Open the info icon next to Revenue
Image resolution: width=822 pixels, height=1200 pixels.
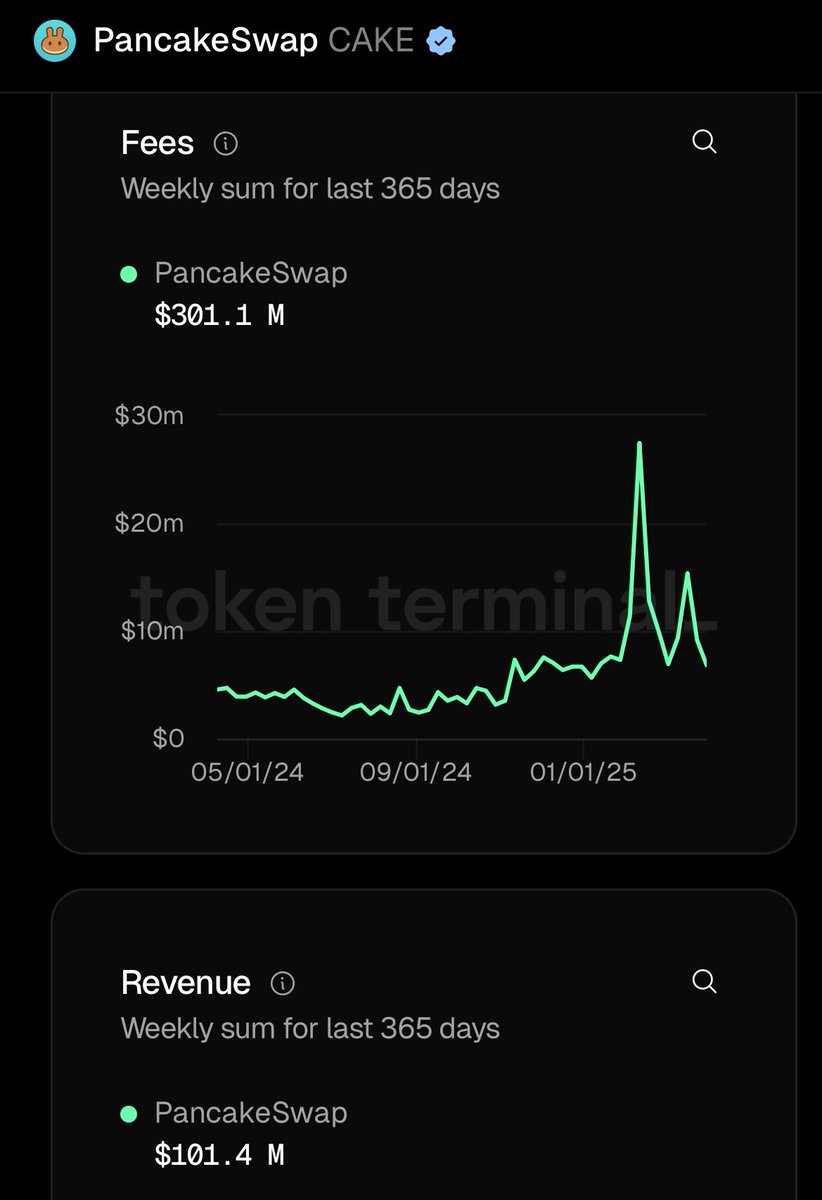pos(283,984)
